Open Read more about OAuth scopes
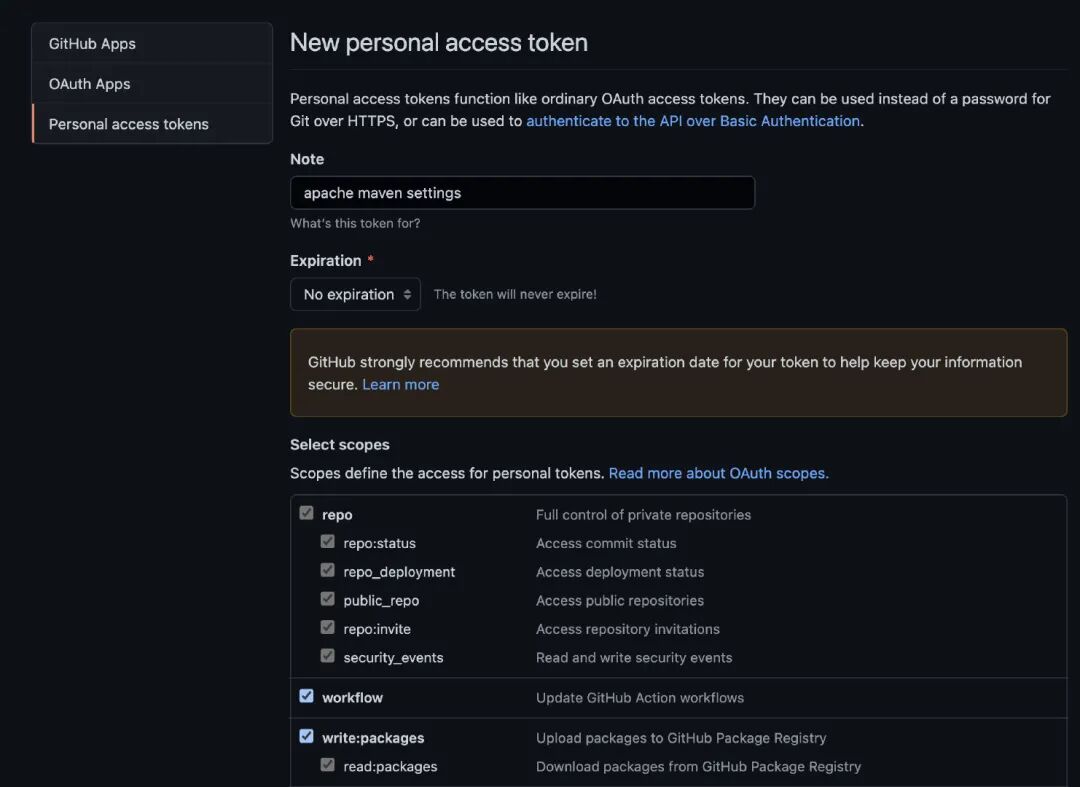 pos(718,473)
